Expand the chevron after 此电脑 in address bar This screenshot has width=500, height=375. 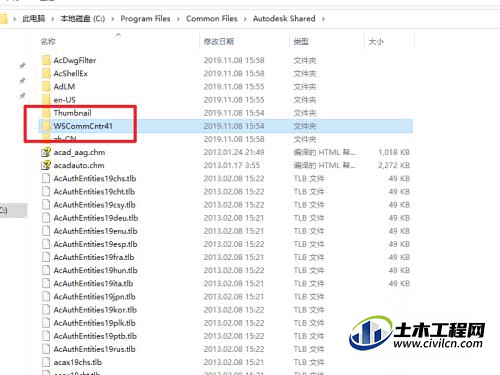(53, 19)
